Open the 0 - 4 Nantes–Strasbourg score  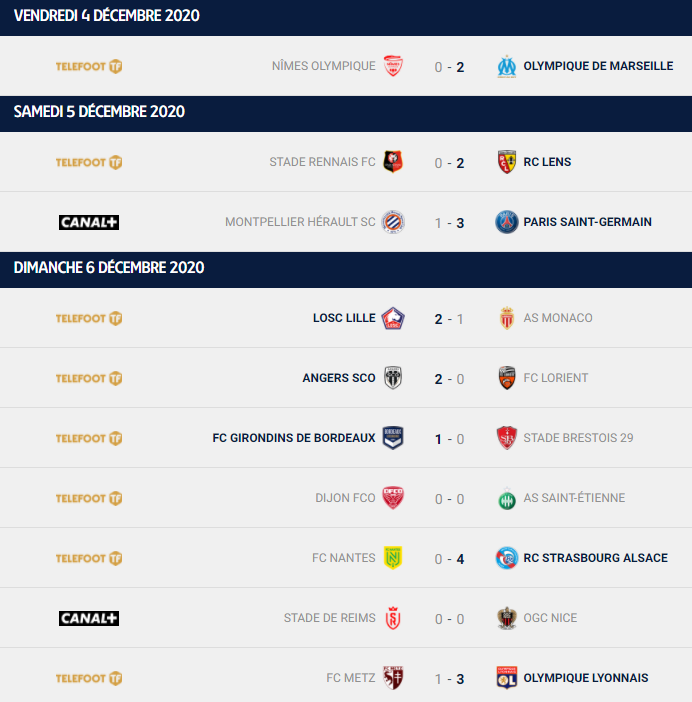click(449, 559)
